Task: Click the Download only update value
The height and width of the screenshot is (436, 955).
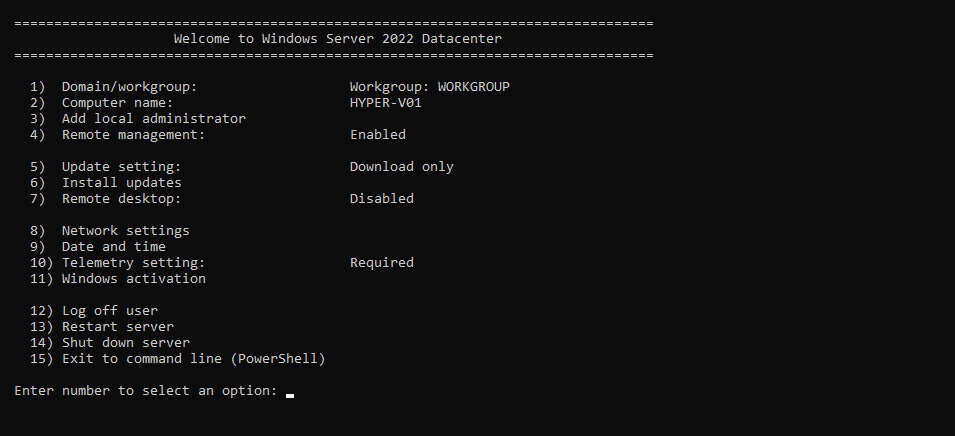Action: coord(401,167)
